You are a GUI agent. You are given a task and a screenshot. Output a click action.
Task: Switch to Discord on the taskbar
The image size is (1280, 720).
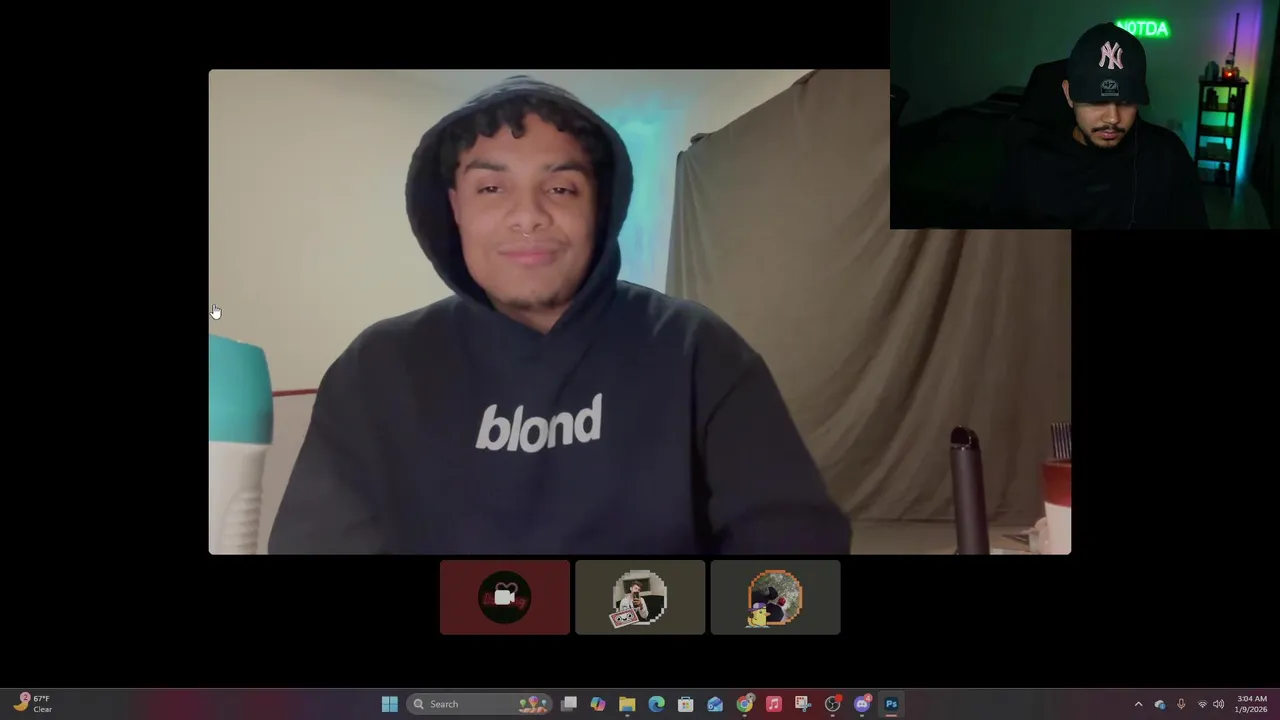click(862, 704)
